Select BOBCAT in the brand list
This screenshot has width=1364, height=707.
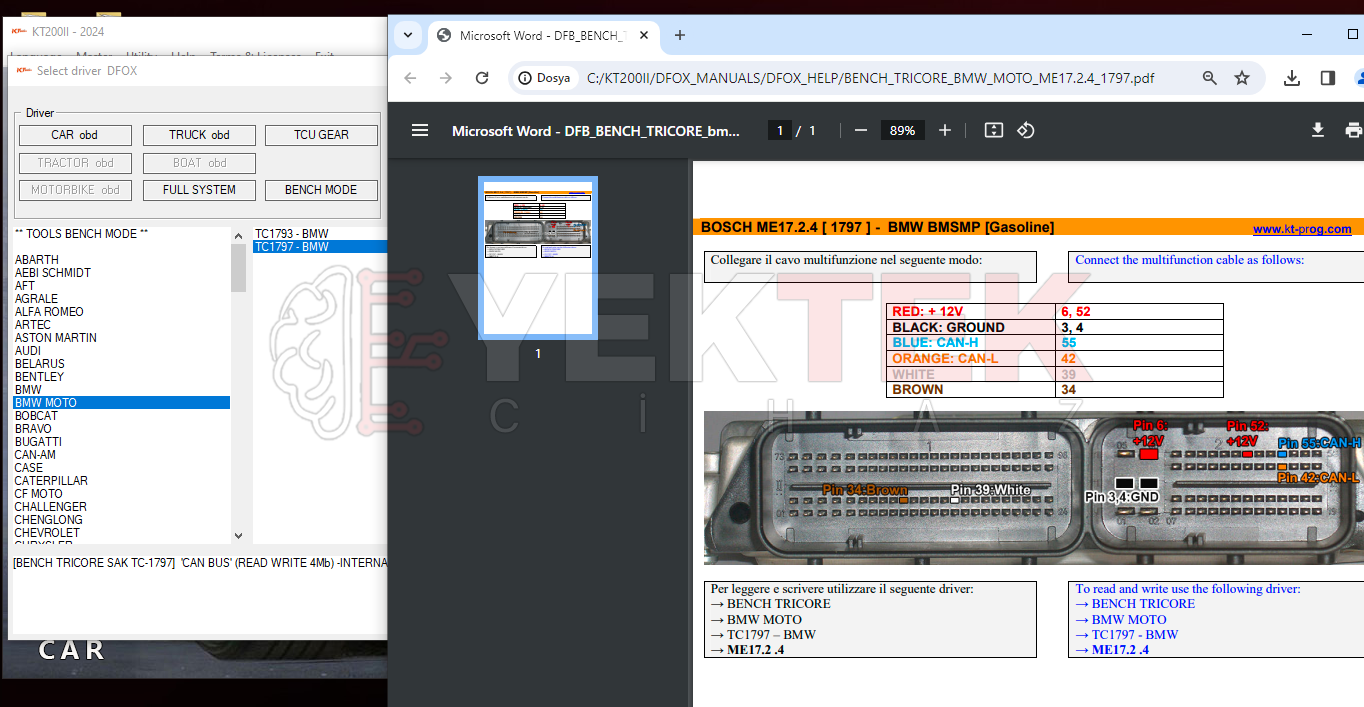[x=121, y=416]
